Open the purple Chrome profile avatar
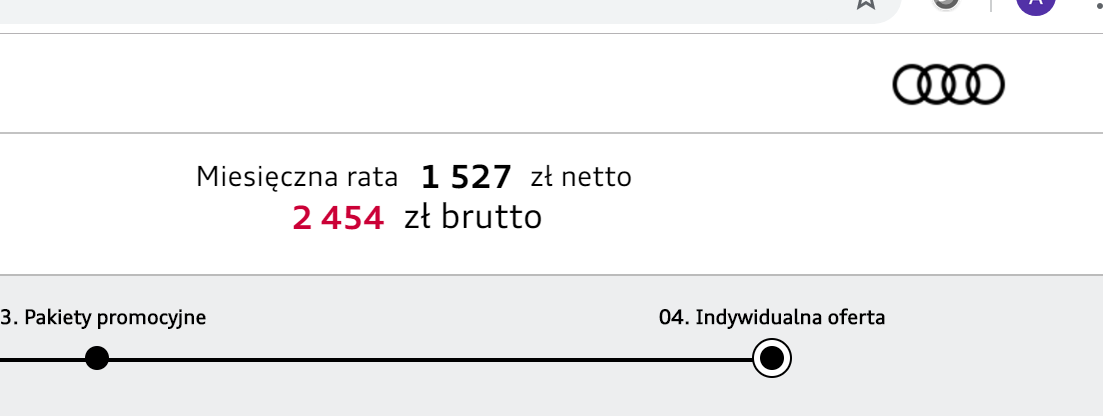Viewport: 1103px width, 416px height. click(x=1035, y=4)
